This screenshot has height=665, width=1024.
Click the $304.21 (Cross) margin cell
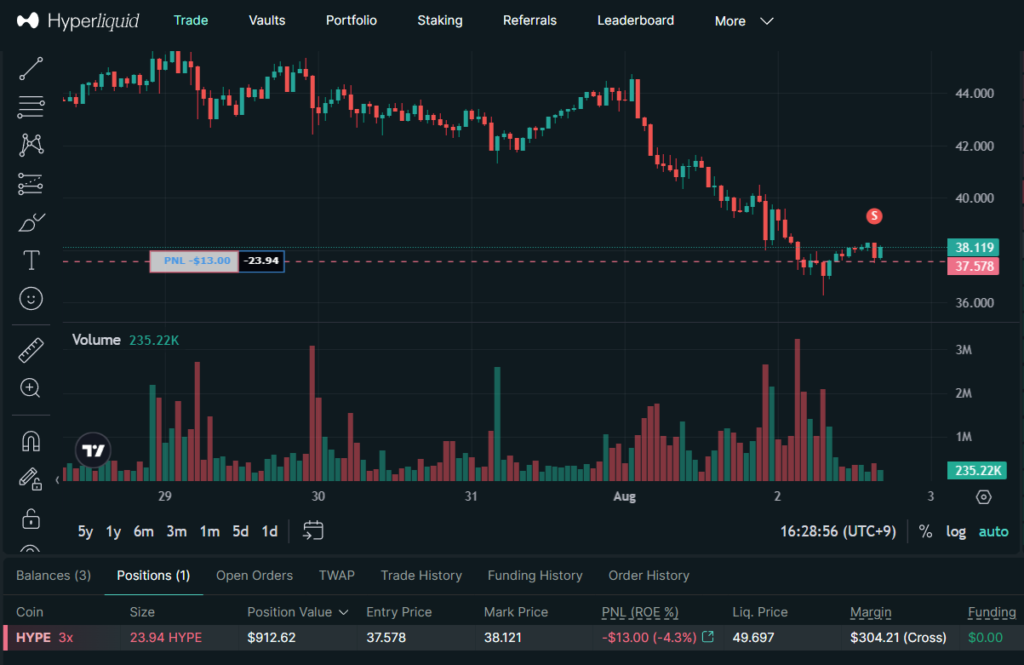(x=898, y=638)
